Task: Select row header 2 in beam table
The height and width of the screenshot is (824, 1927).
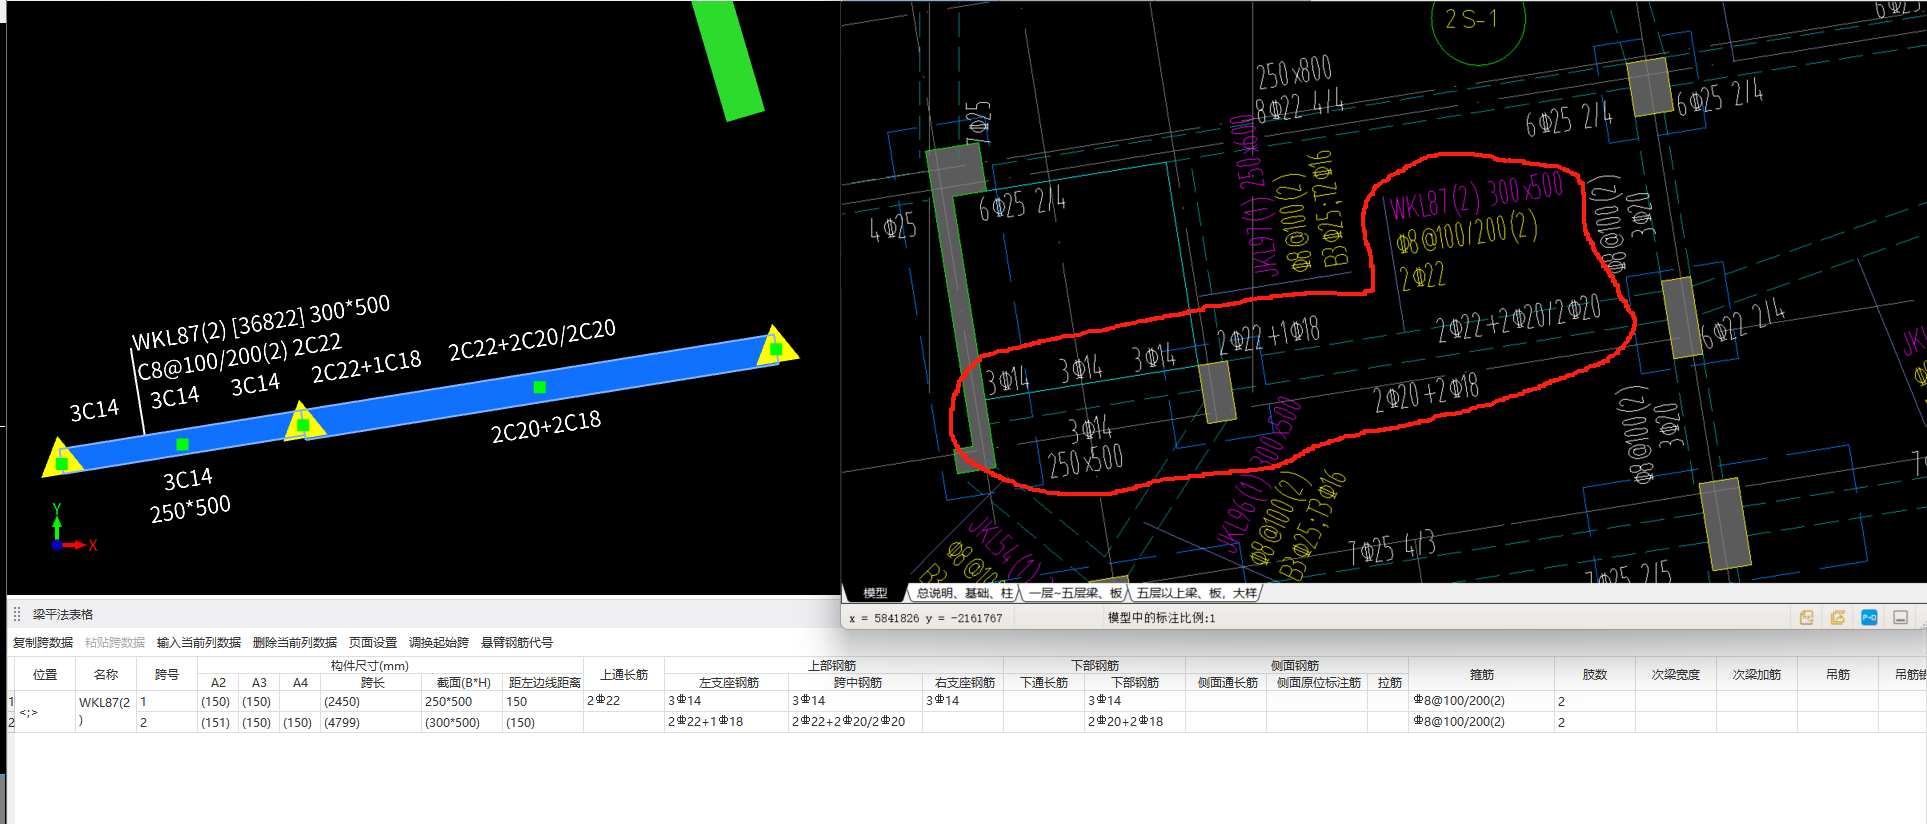Action: click(x=11, y=721)
